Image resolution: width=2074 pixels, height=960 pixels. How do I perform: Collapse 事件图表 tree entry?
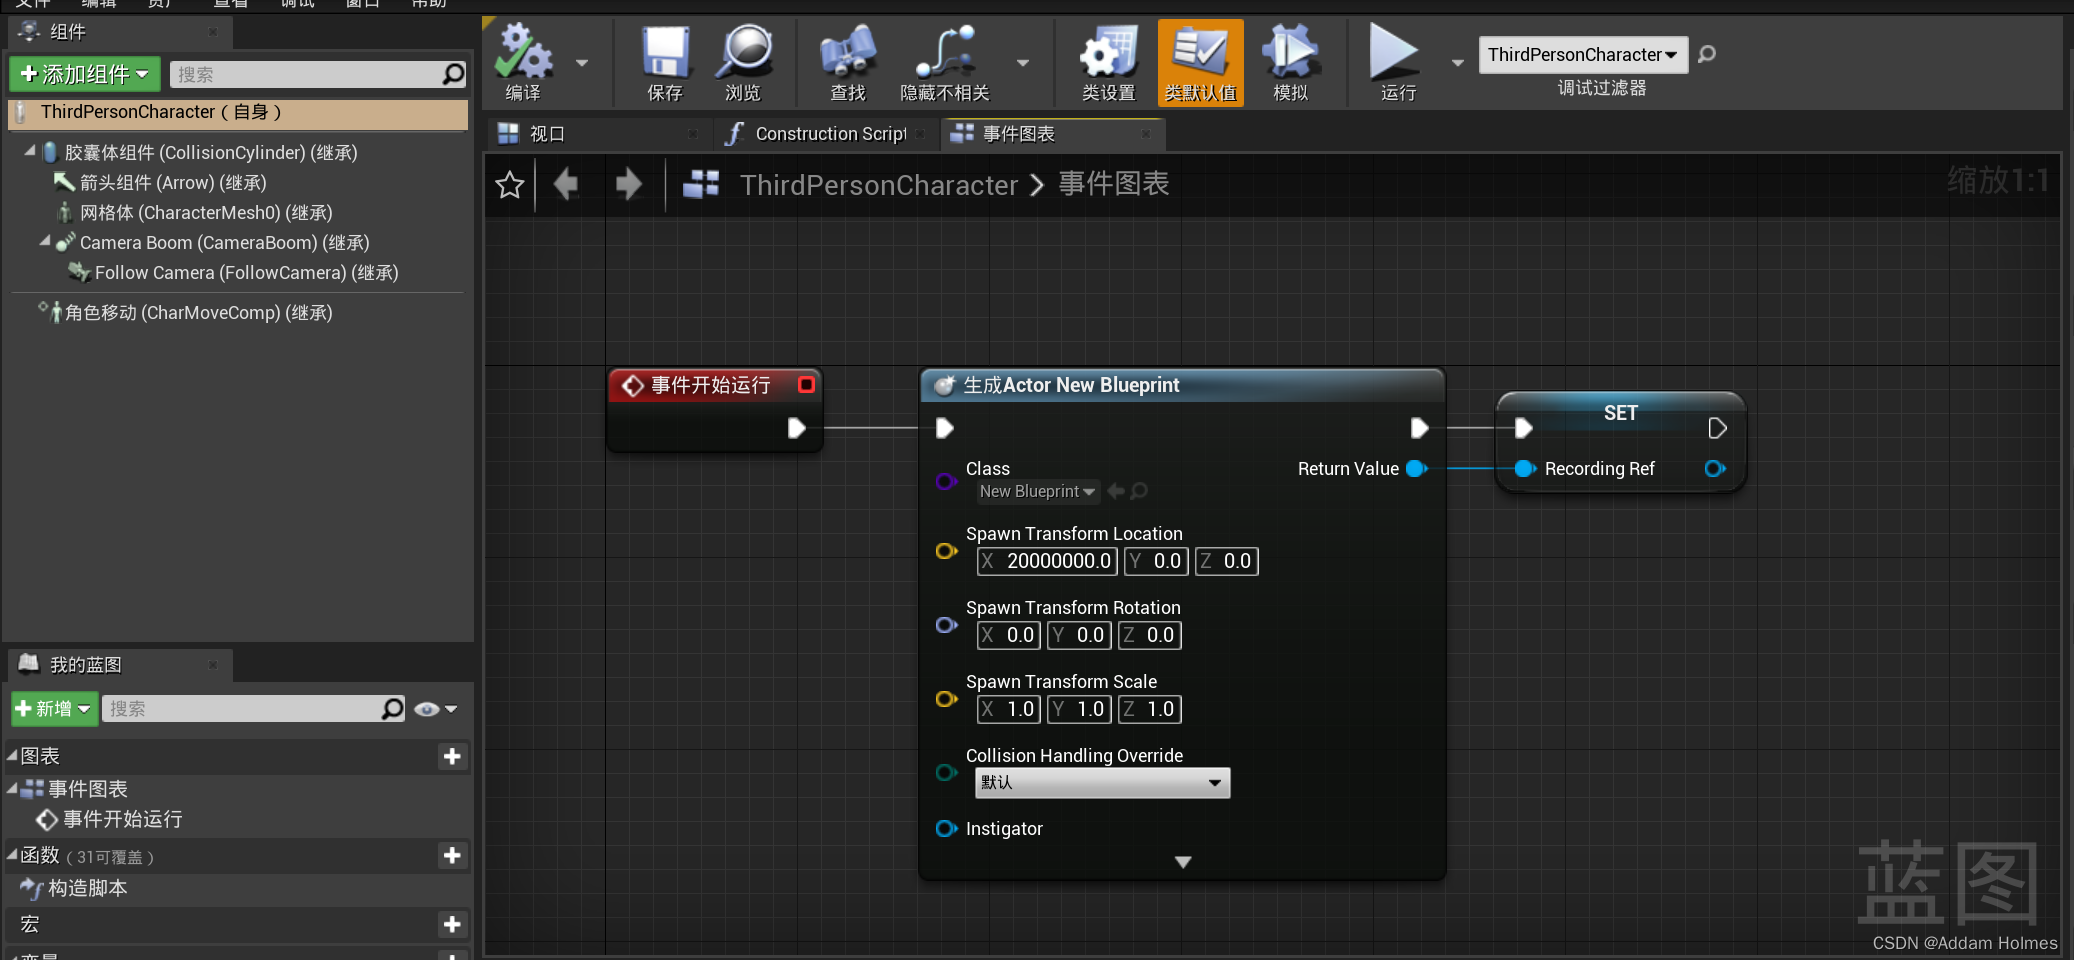pos(12,788)
